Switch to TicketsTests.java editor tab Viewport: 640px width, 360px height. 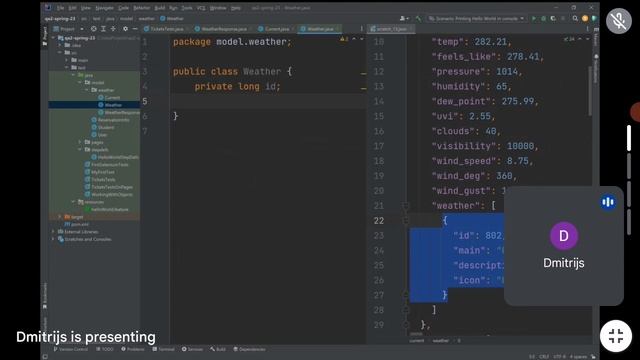point(167,29)
